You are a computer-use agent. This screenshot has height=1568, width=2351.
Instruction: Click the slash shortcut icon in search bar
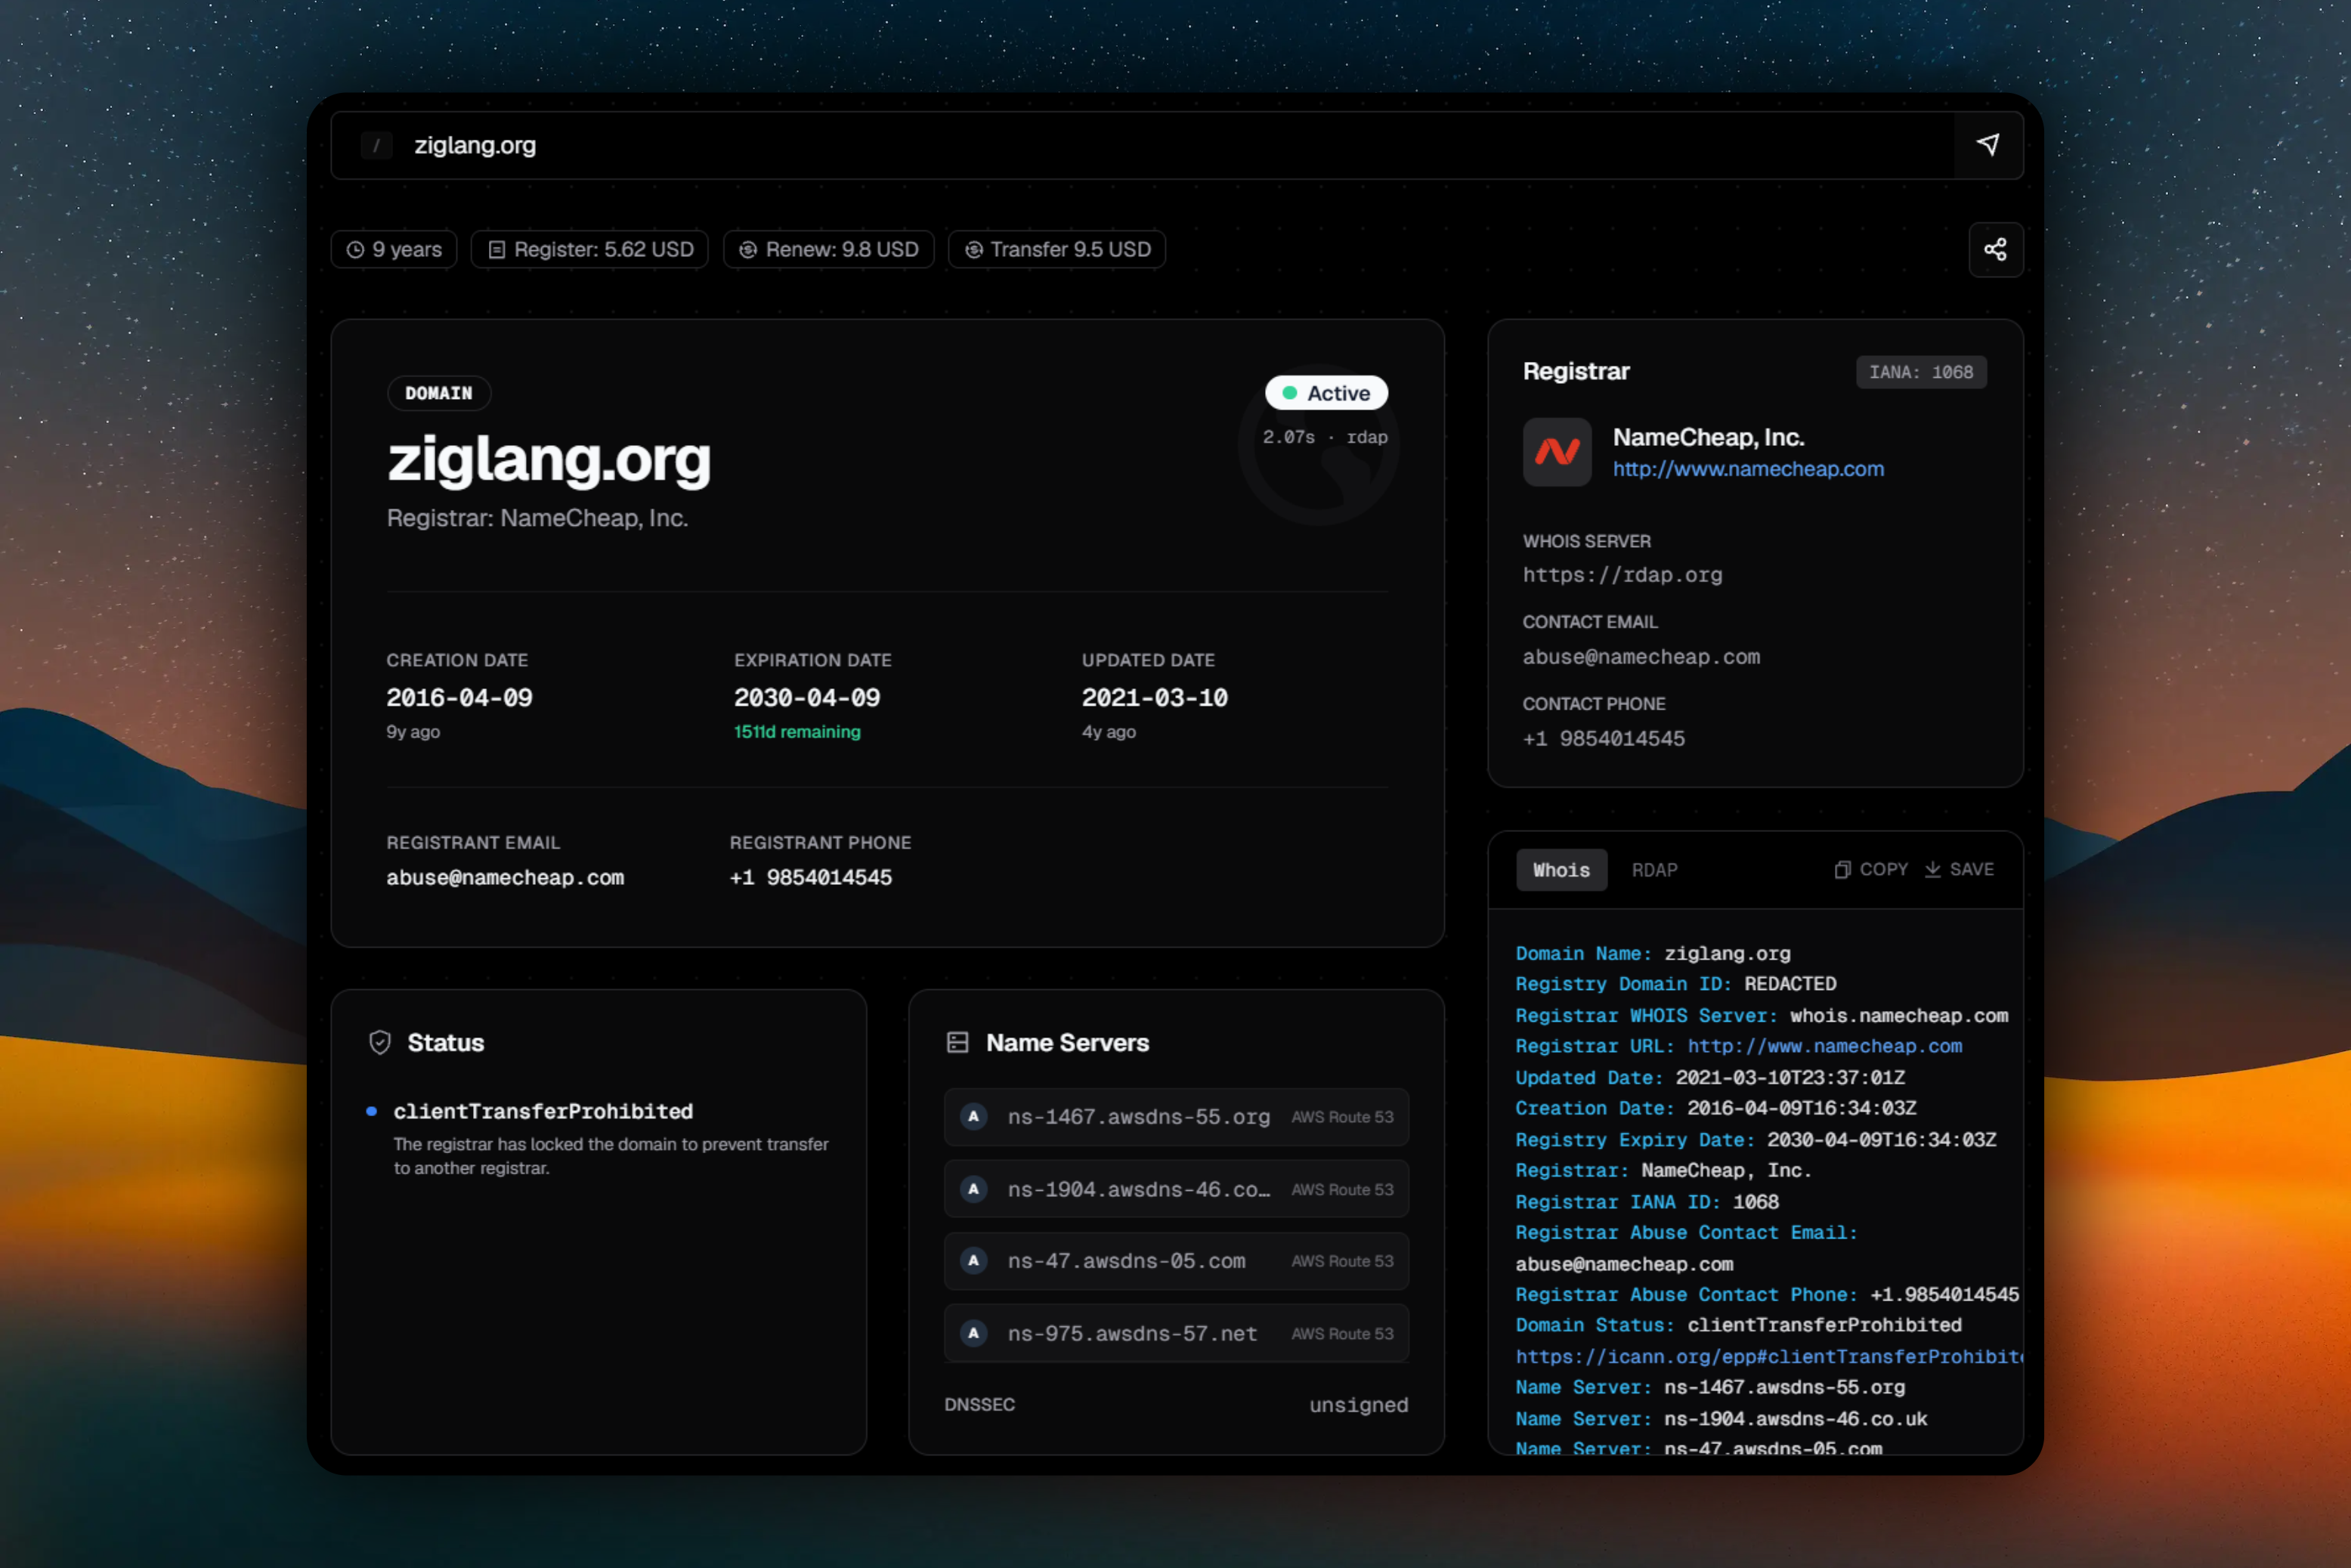coord(376,146)
